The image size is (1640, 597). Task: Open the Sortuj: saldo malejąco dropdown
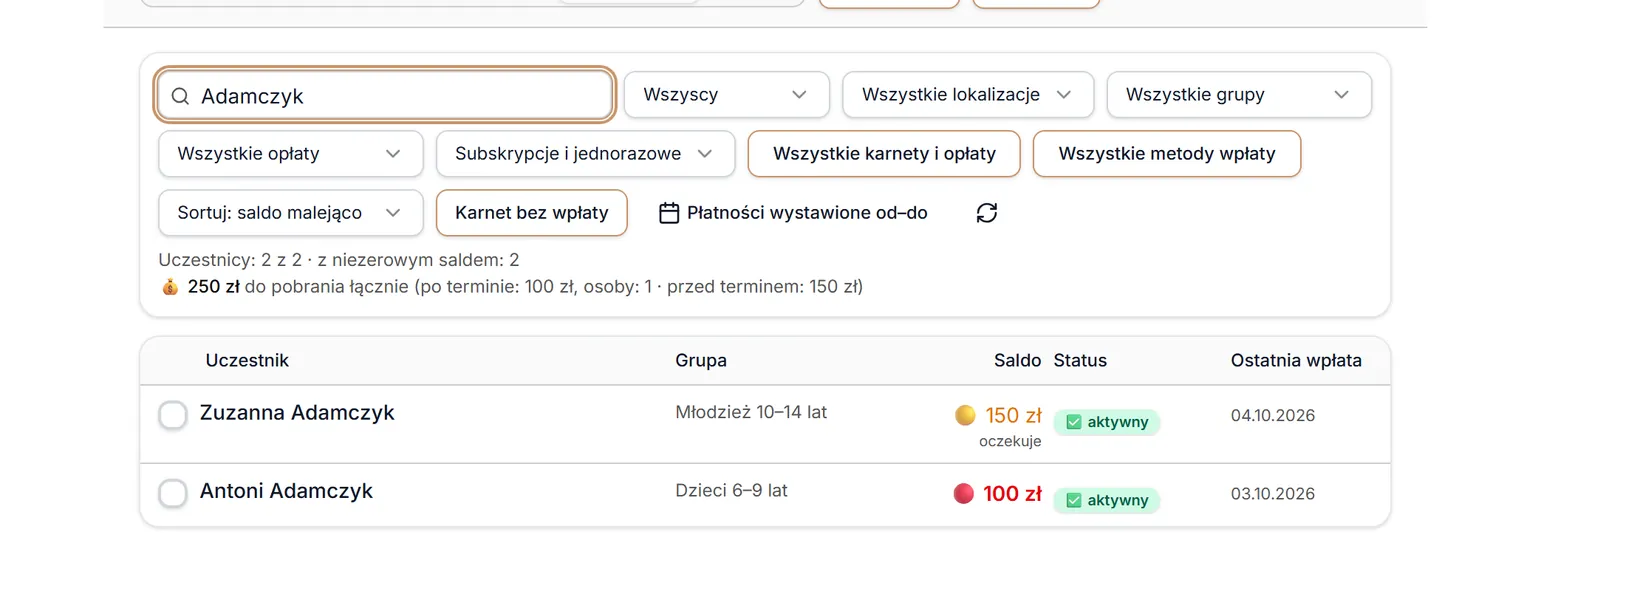click(x=291, y=213)
